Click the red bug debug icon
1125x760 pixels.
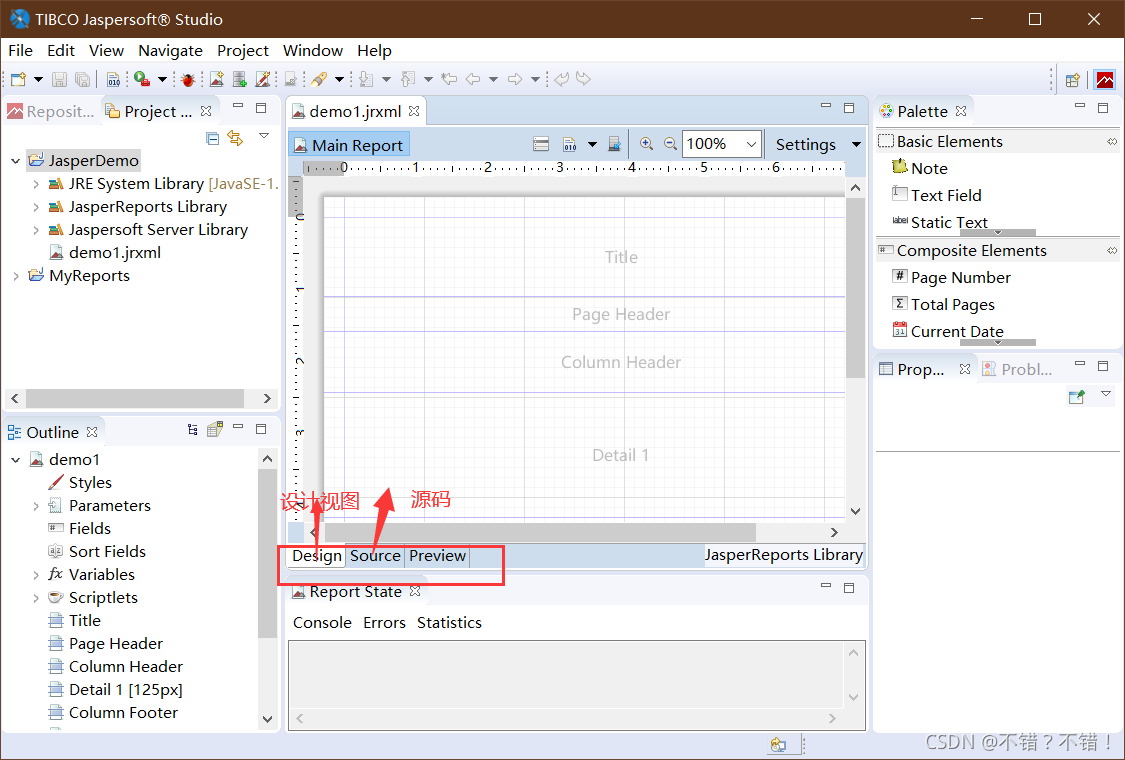(x=188, y=79)
